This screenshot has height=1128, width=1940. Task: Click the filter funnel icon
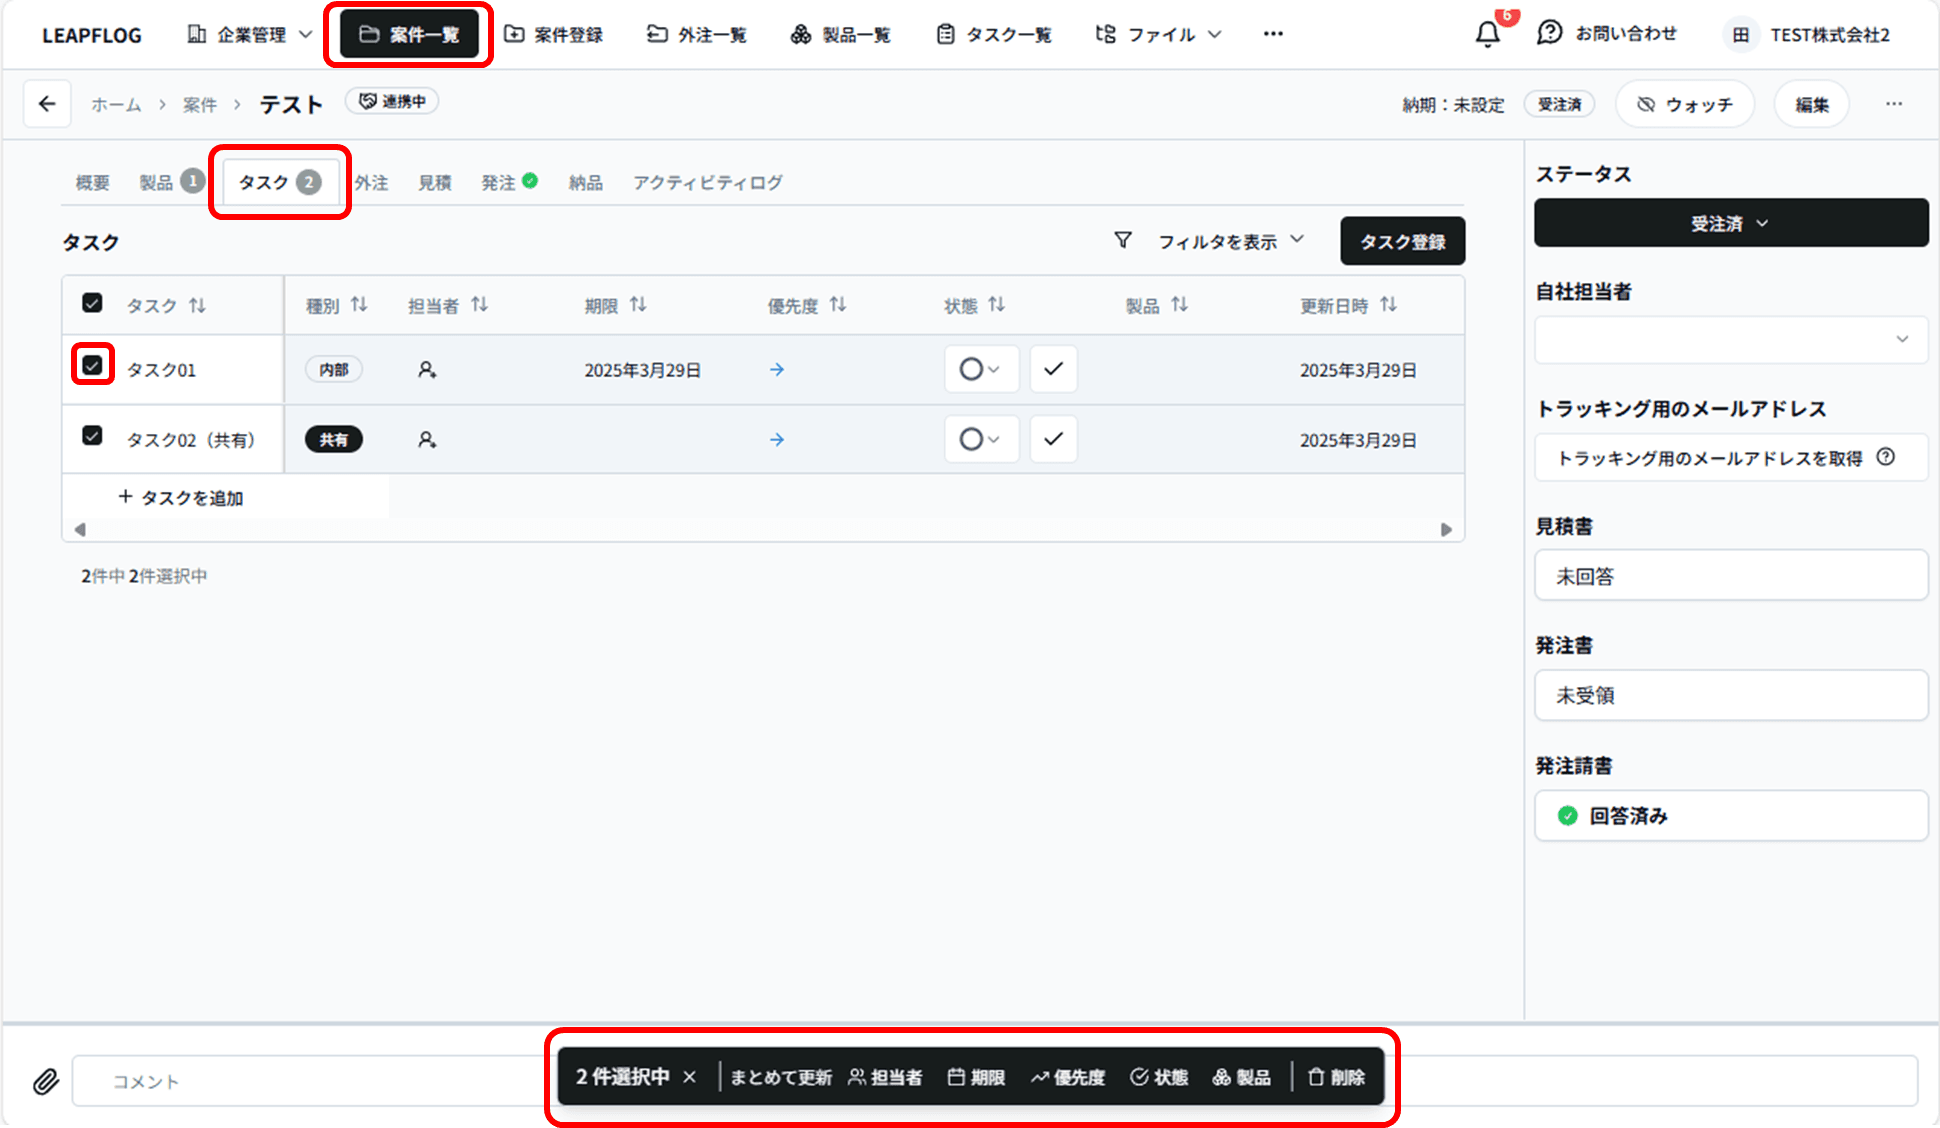pos(1123,241)
